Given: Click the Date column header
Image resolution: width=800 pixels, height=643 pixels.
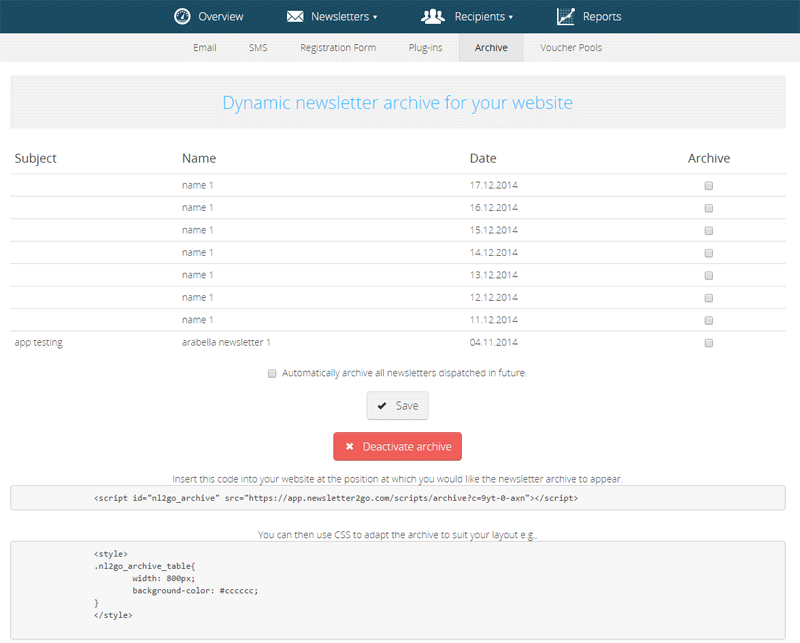Looking at the screenshot, I should 483,158.
